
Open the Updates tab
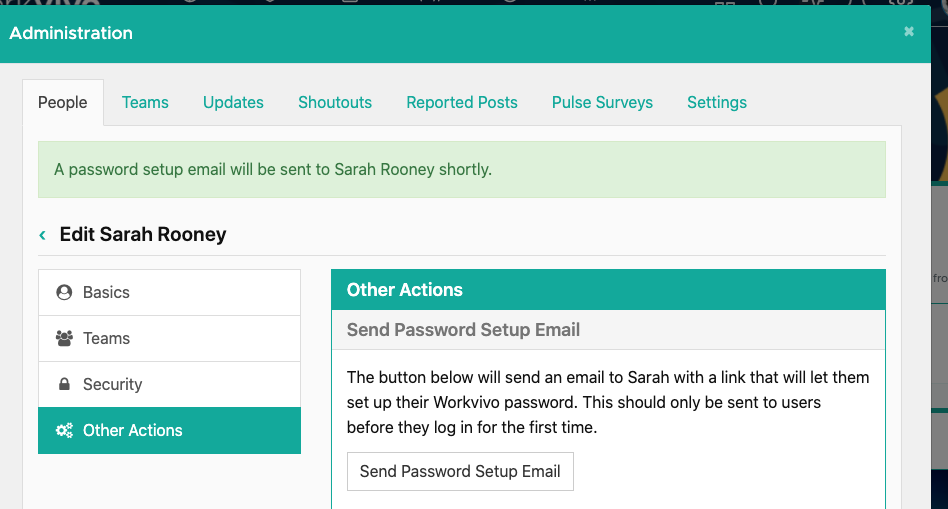tap(233, 103)
